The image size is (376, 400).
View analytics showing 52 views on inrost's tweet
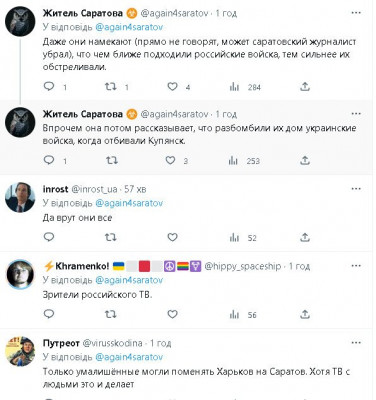(x=243, y=238)
